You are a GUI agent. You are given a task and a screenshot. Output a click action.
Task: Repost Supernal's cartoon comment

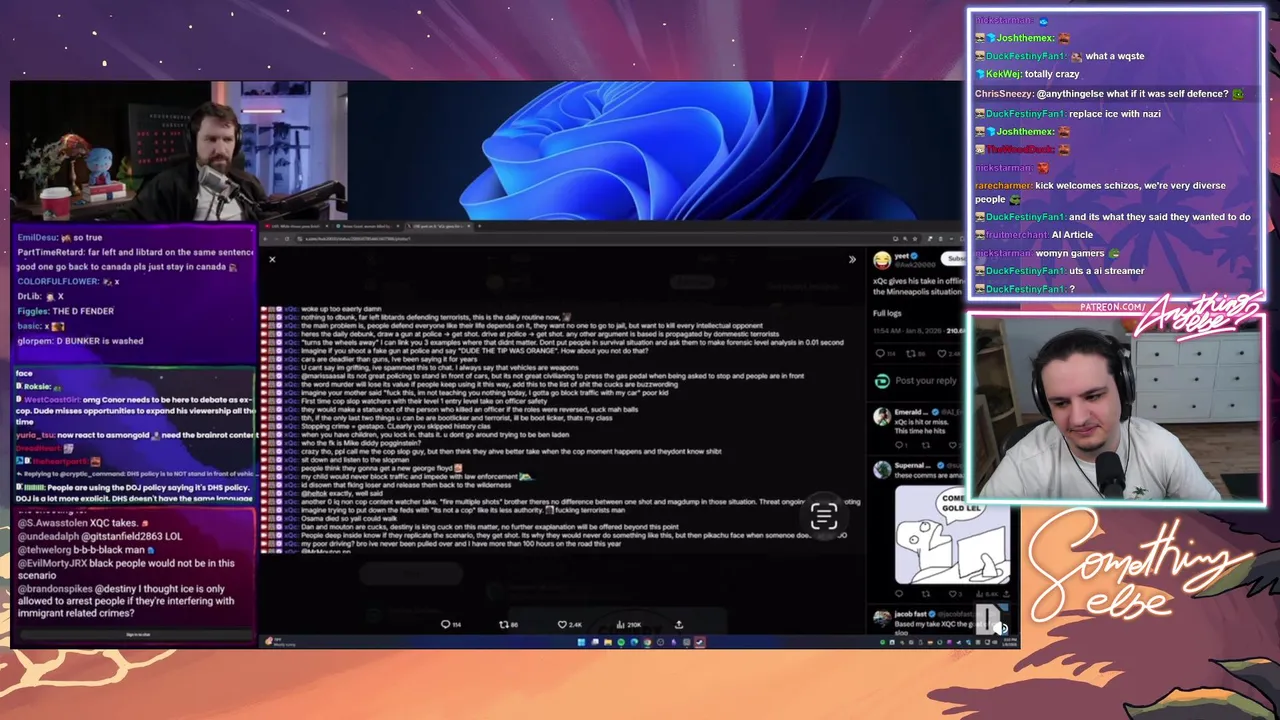926,594
